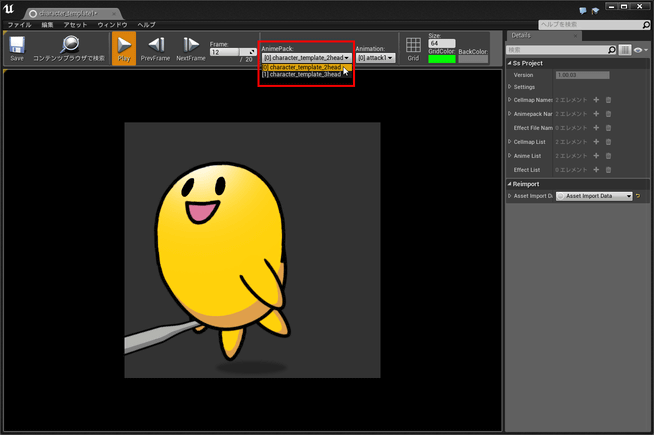Click the Frame number input field
Viewport: 654px width, 435px height.
tap(224, 52)
